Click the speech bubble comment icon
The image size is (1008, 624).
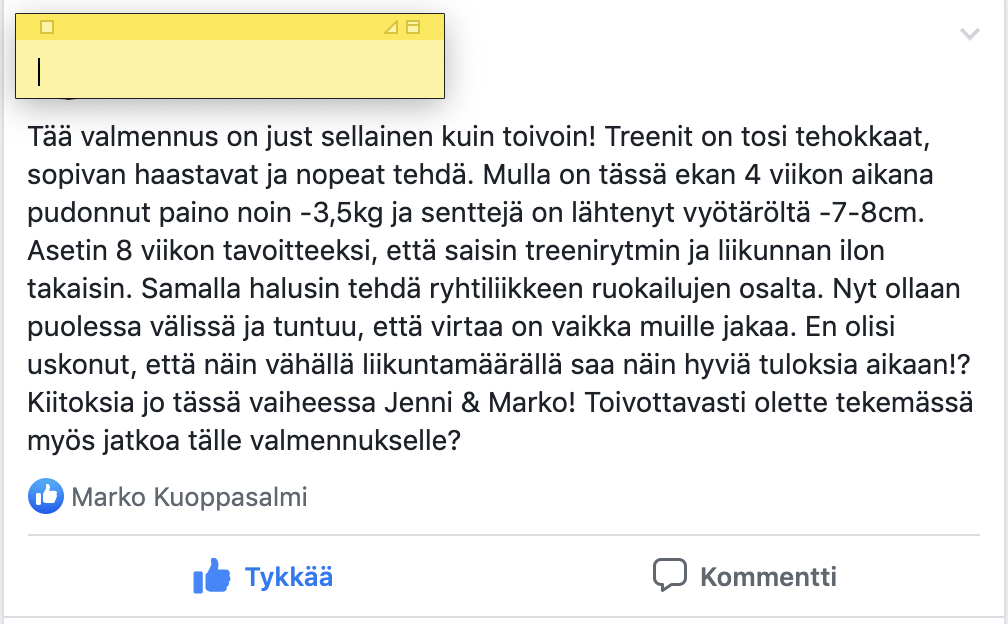point(670,575)
